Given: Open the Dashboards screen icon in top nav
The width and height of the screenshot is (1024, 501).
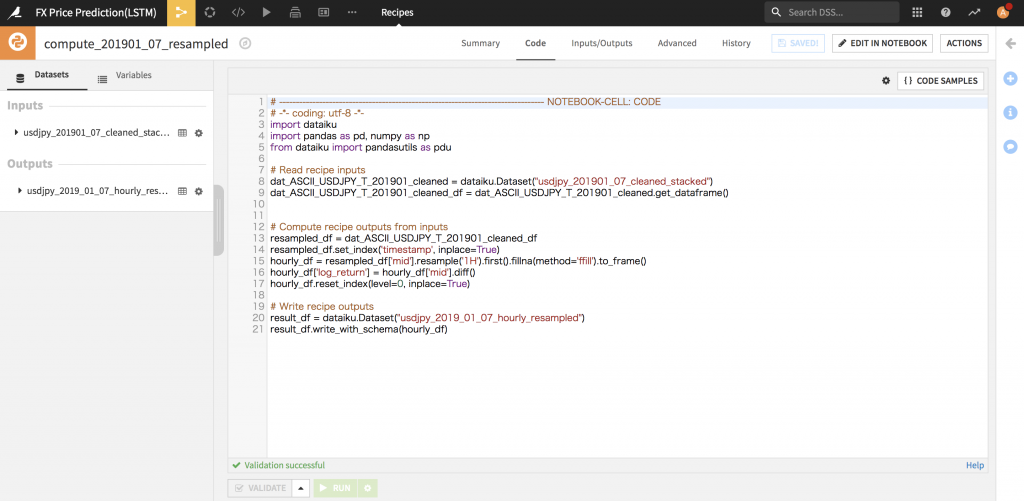Looking at the screenshot, I should pos(323,12).
